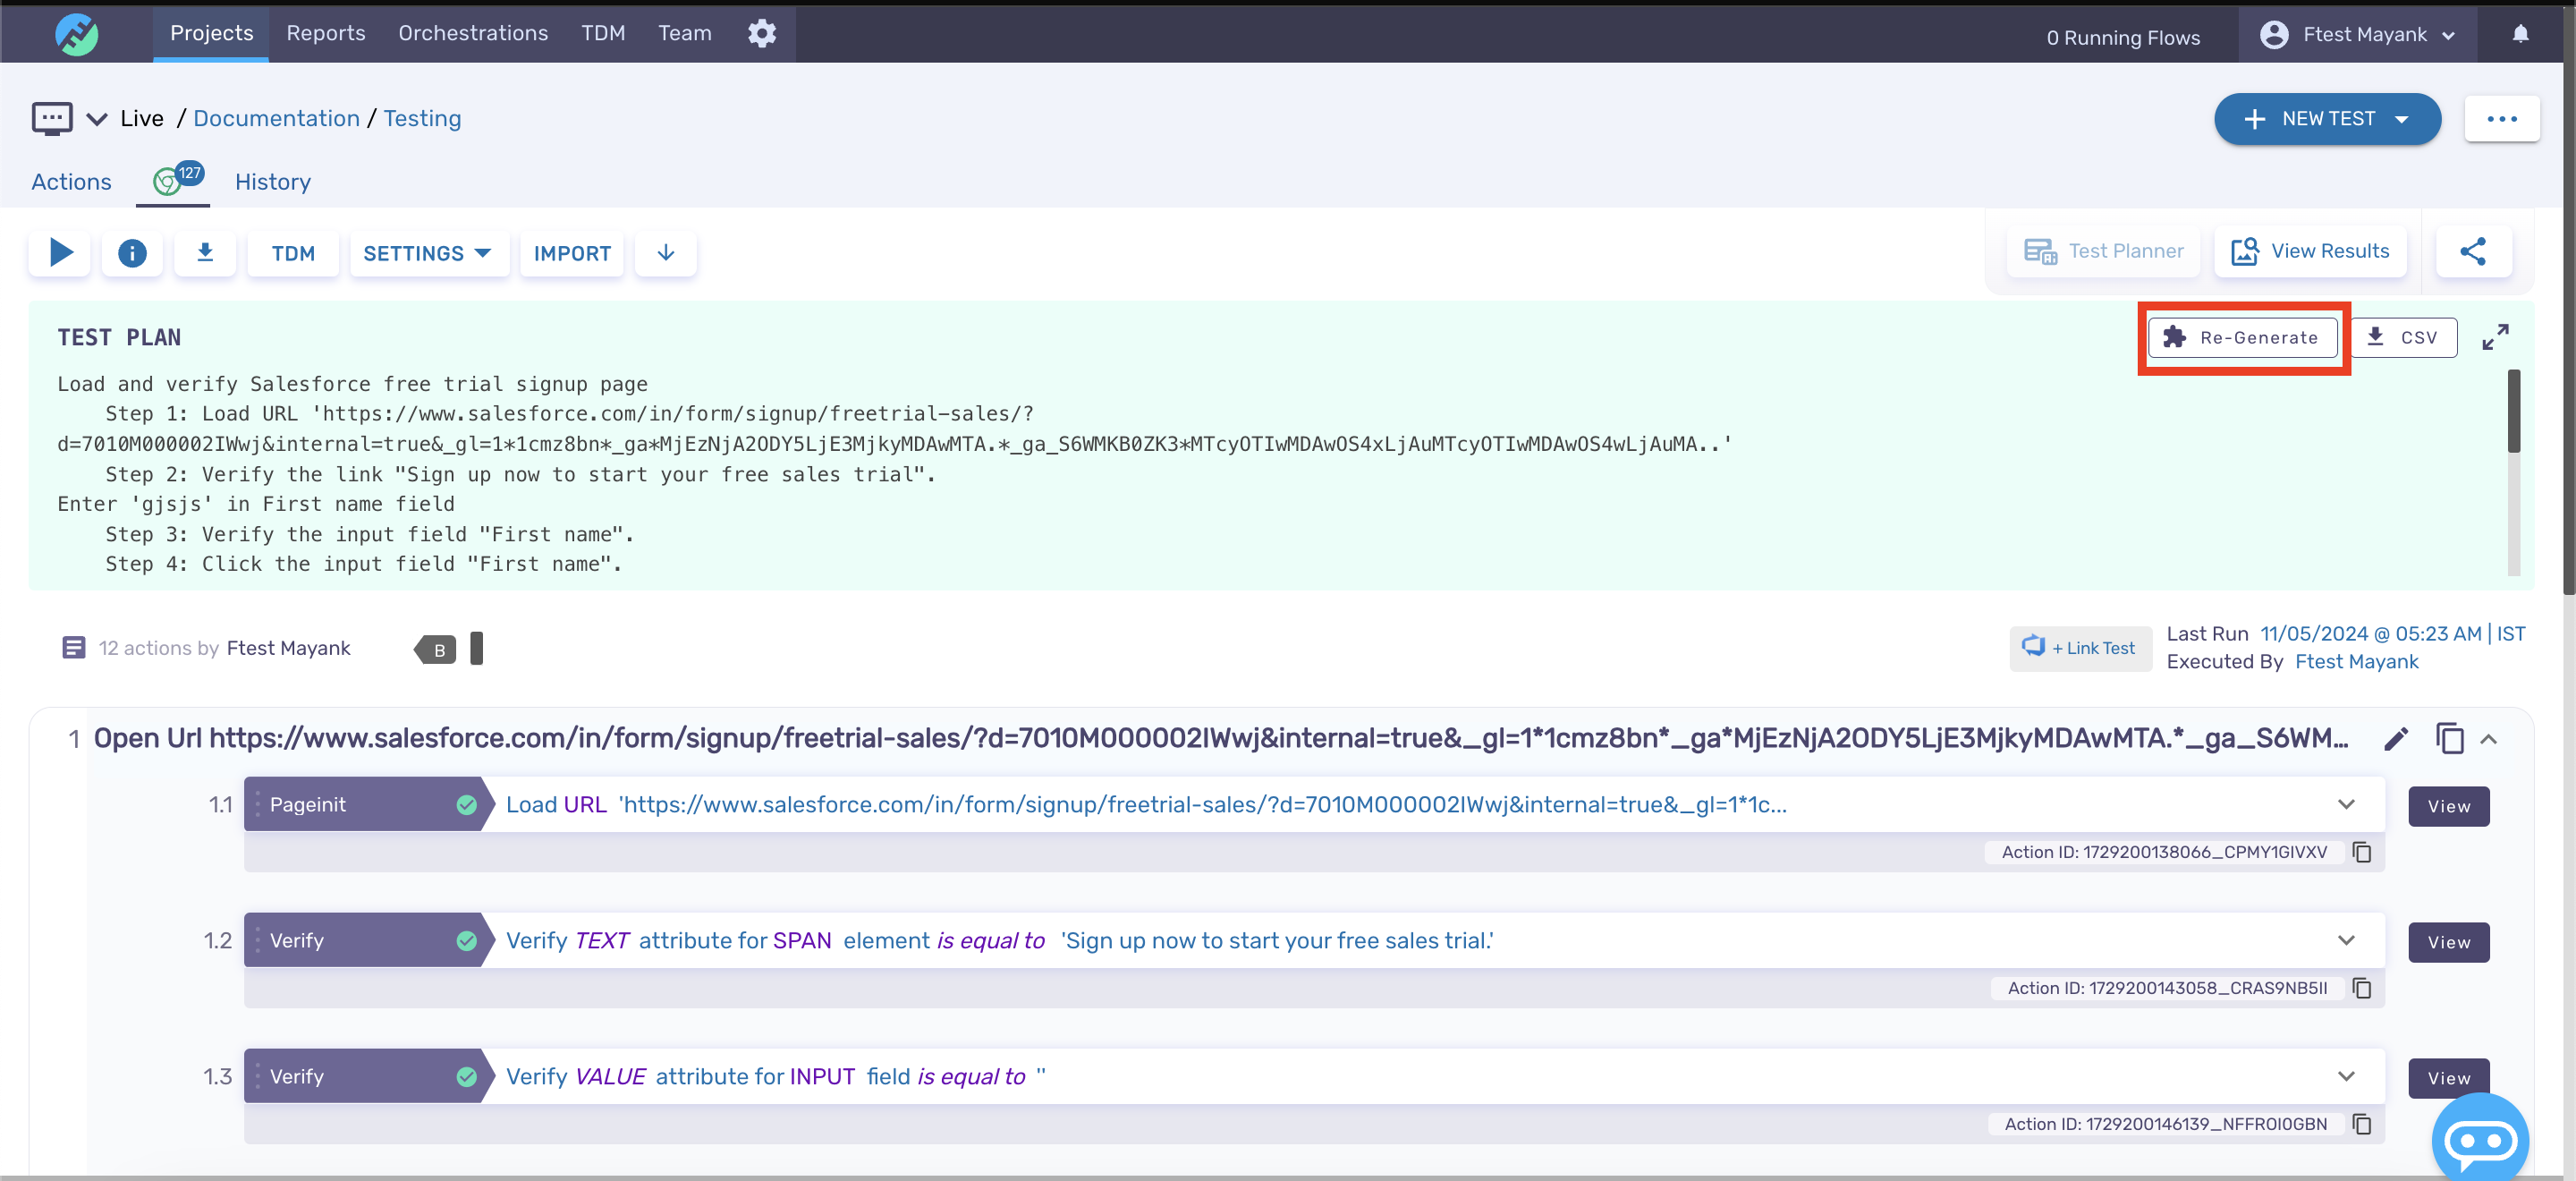Click the page vertical scrollbar

pyautogui.click(x=2568, y=300)
